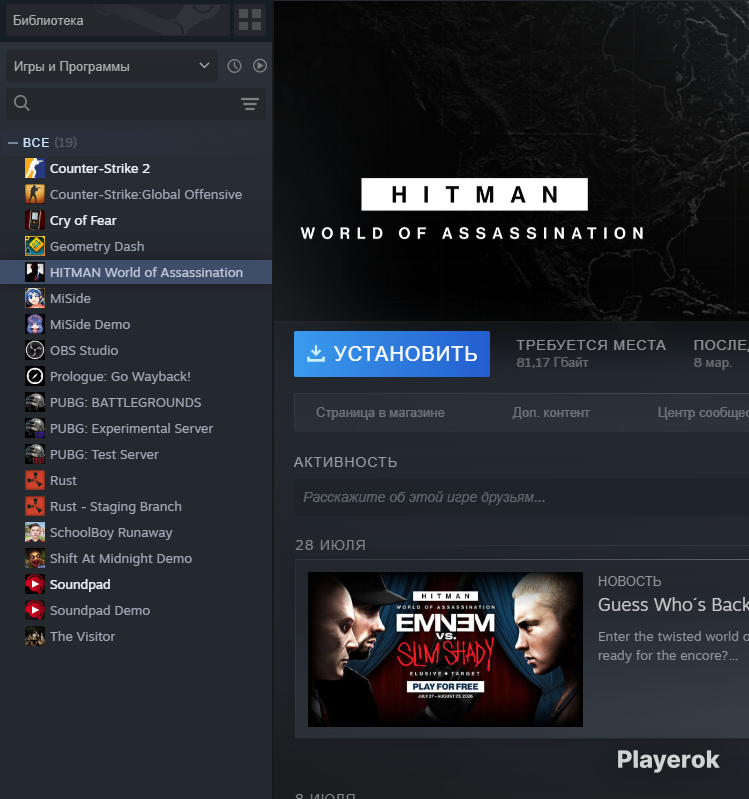Select Soundpad name in the list
The width and height of the screenshot is (749, 799).
pos(80,584)
